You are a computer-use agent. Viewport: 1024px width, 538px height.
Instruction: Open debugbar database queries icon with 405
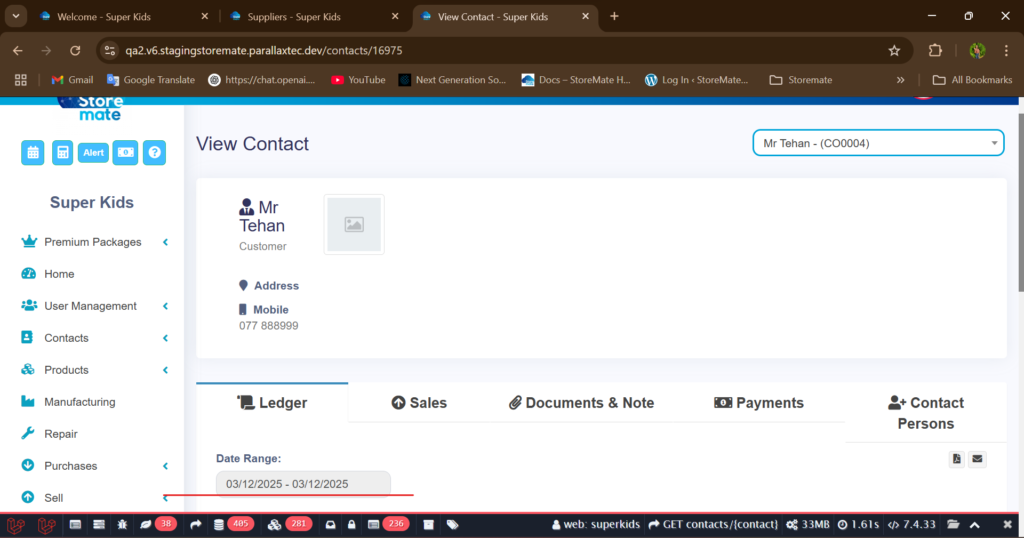coord(233,524)
